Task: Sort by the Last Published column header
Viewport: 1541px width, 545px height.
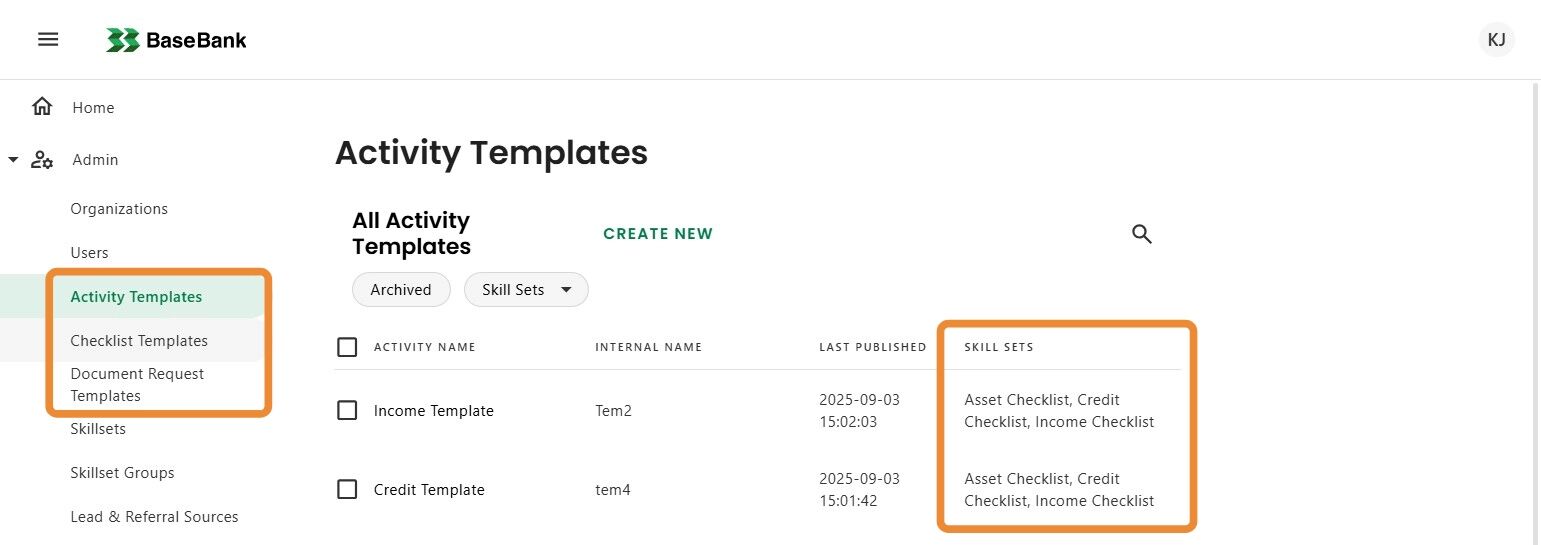Action: [872, 347]
